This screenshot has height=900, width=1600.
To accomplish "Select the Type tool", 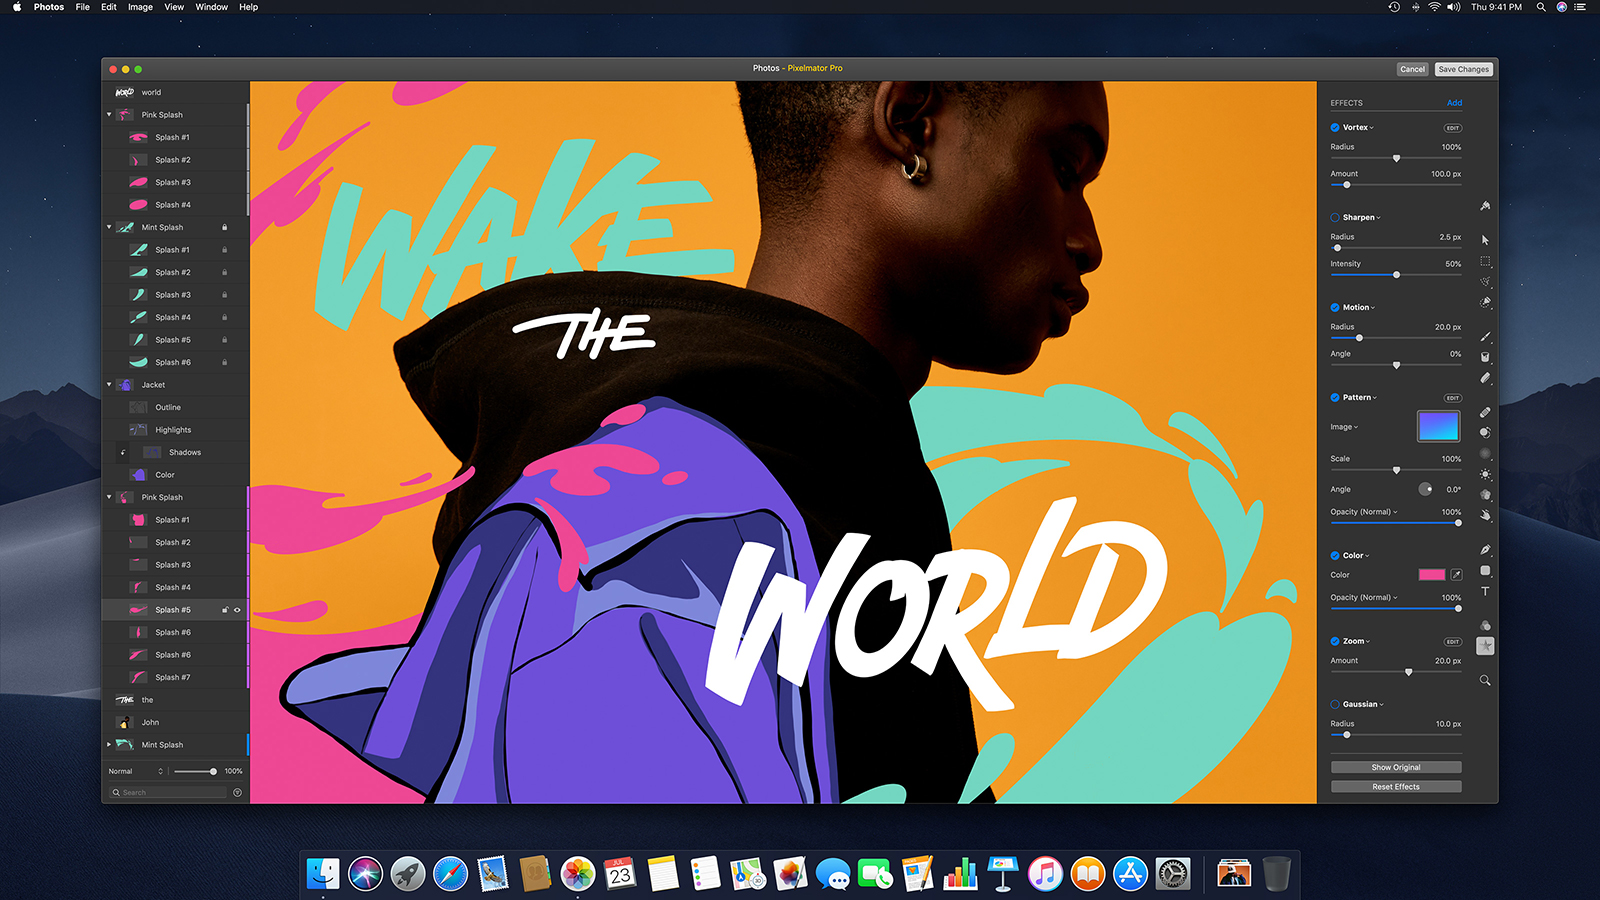I will tap(1486, 591).
